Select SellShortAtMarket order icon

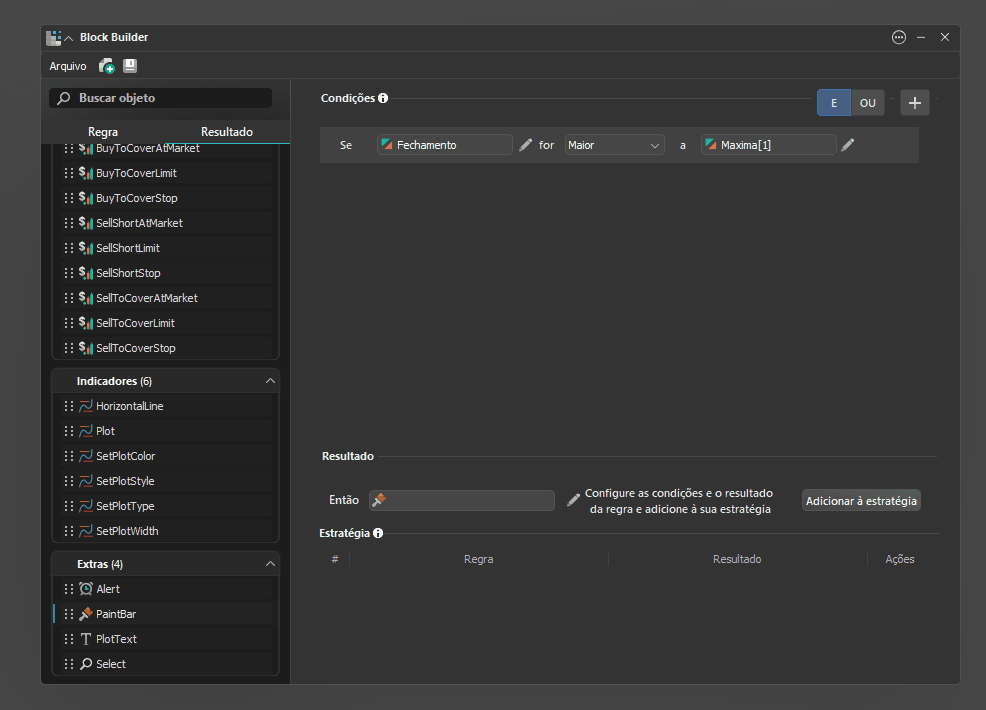click(86, 223)
